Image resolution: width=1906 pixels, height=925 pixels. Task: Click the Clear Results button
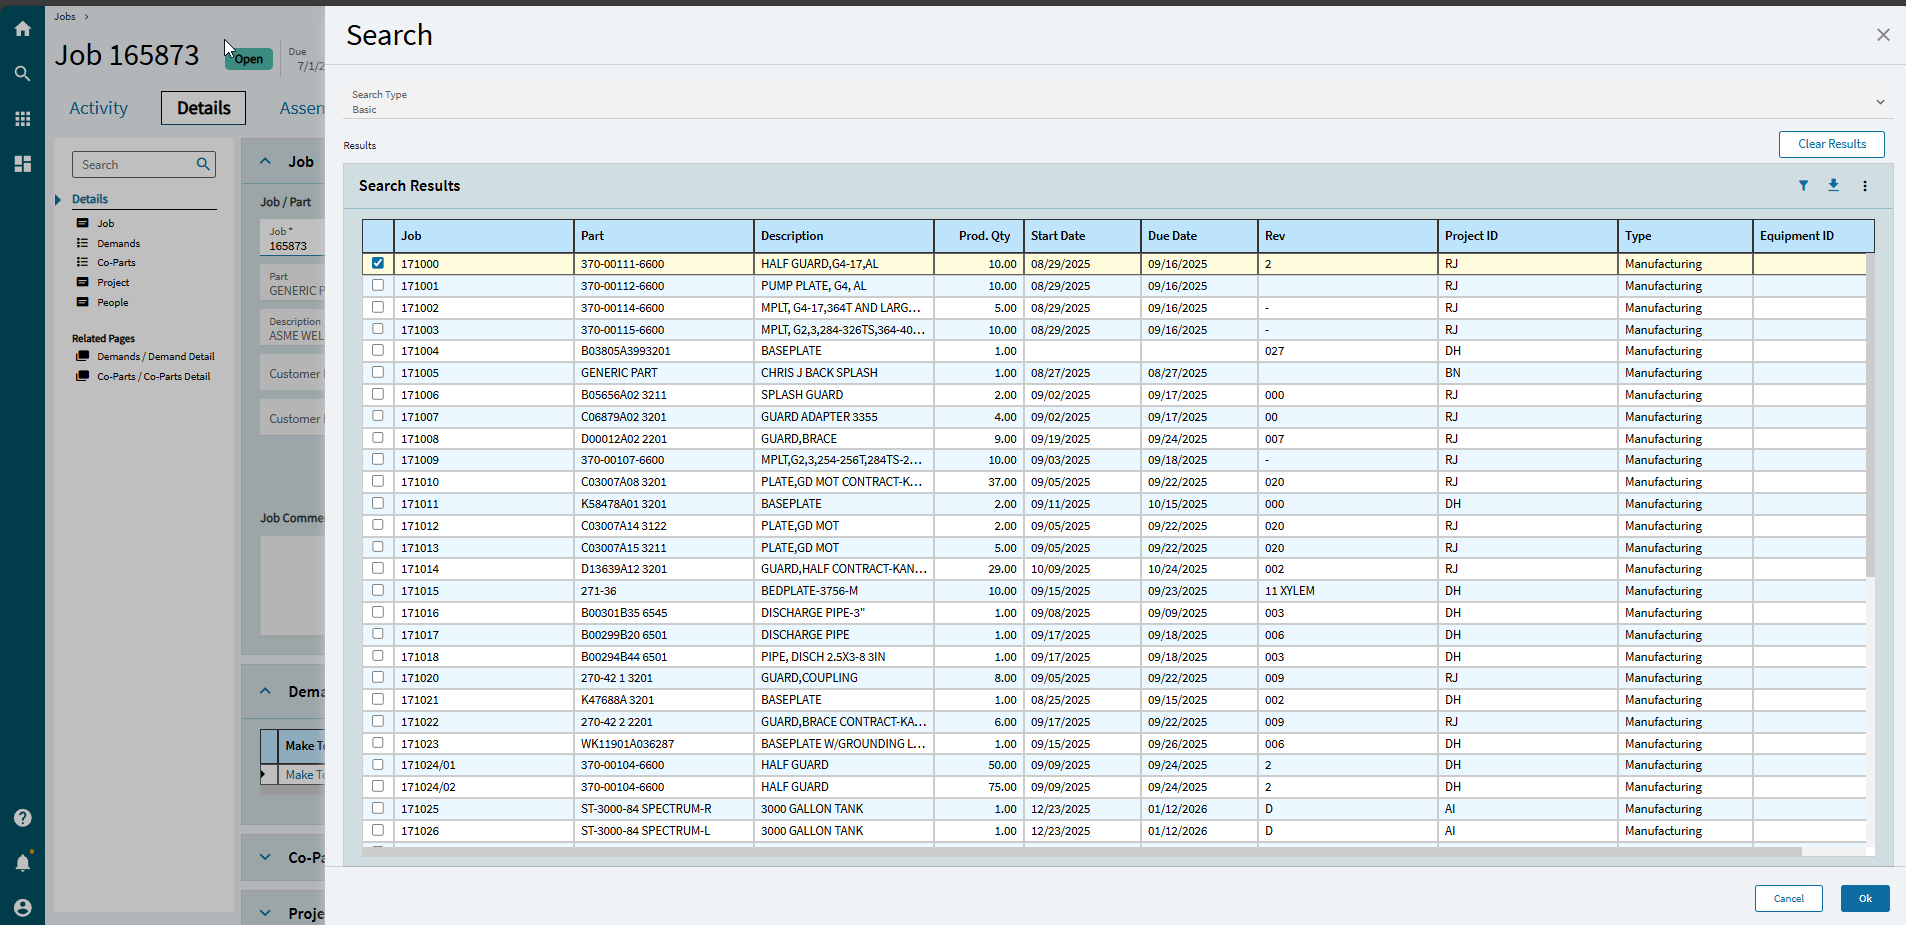pos(1831,144)
